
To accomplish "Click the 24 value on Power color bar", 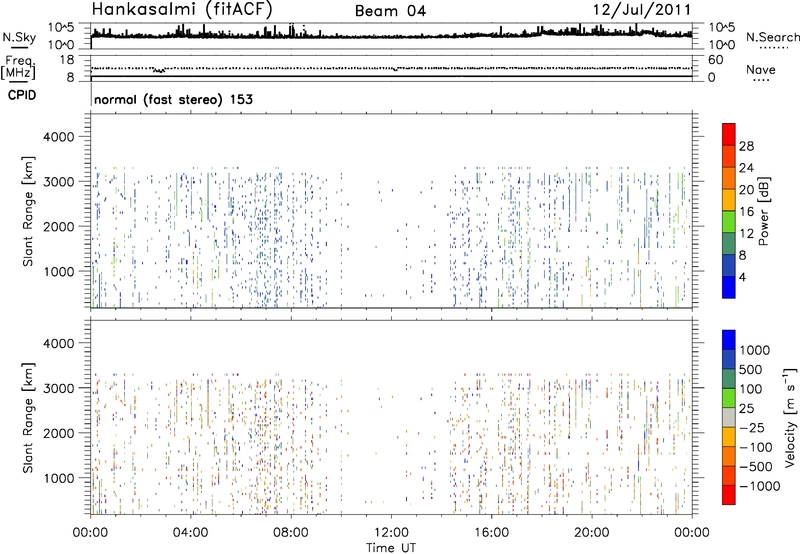I will (x=746, y=168).
